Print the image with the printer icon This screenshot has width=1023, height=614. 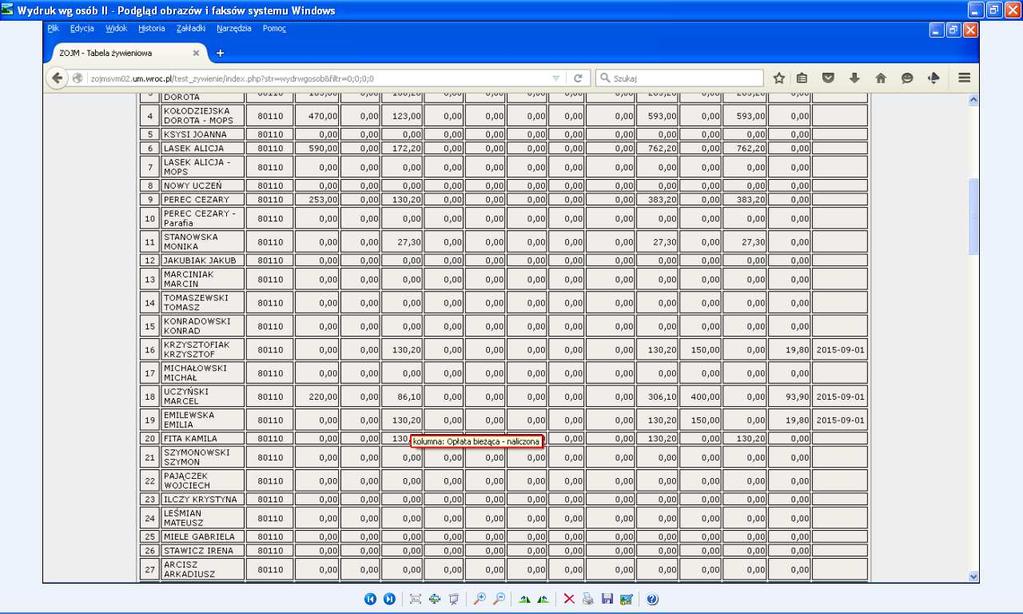click(588, 599)
